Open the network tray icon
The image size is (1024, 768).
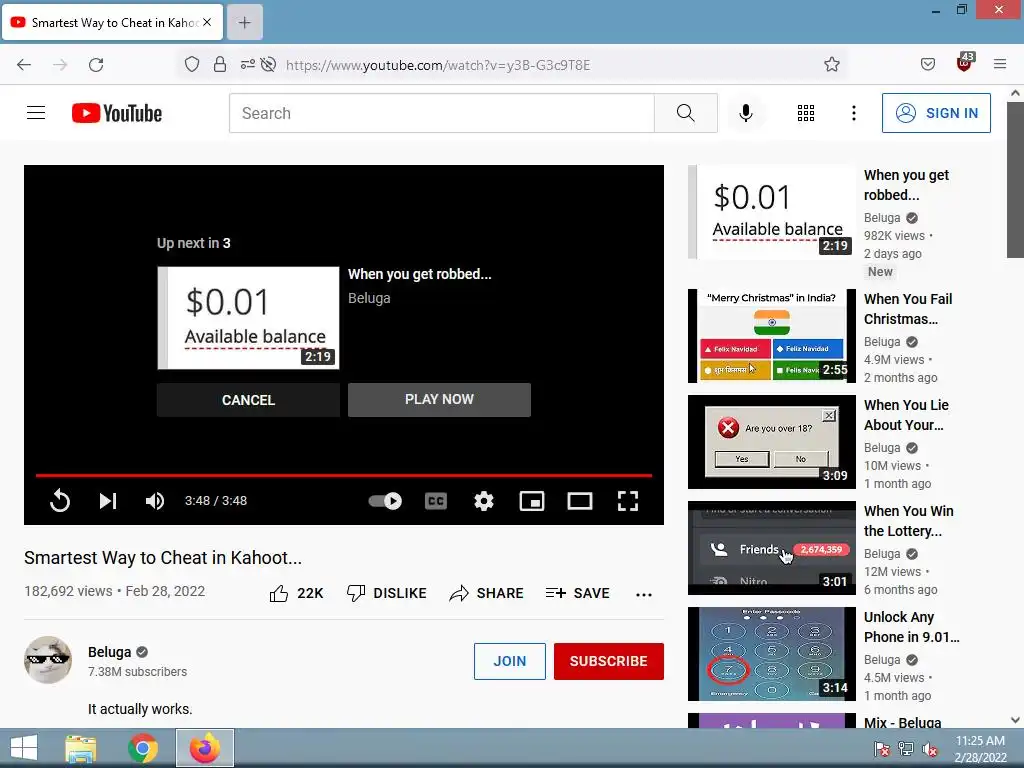point(906,749)
